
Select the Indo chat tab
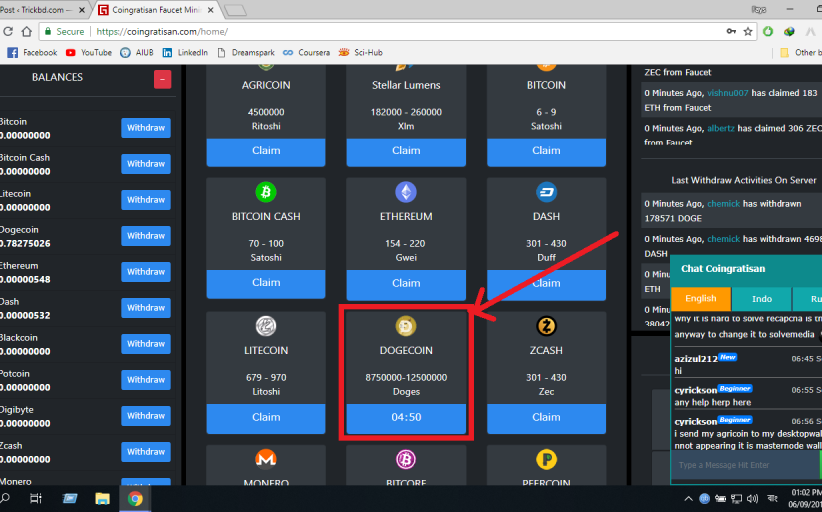[762, 298]
